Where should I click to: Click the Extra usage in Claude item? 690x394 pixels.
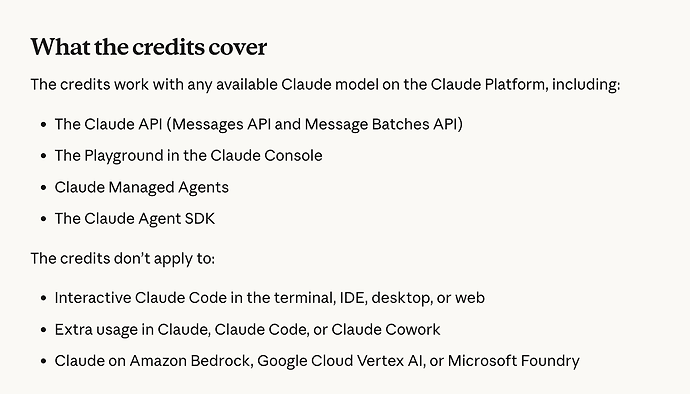click(x=247, y=330)
